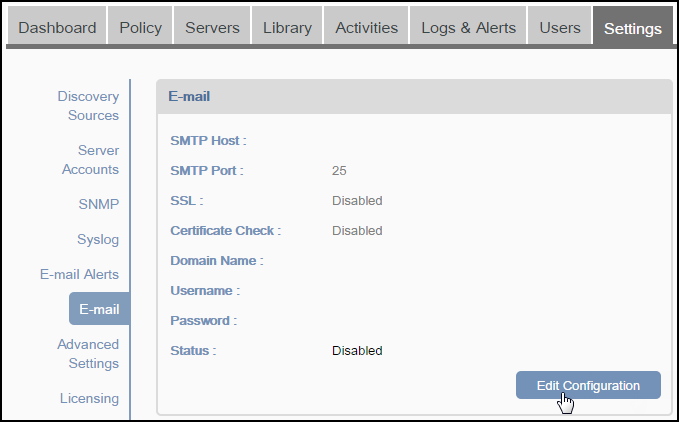Open the Dashboard tab
Image resolution: width=679 pixels, height=422 pixels.
tap(57, 26)
